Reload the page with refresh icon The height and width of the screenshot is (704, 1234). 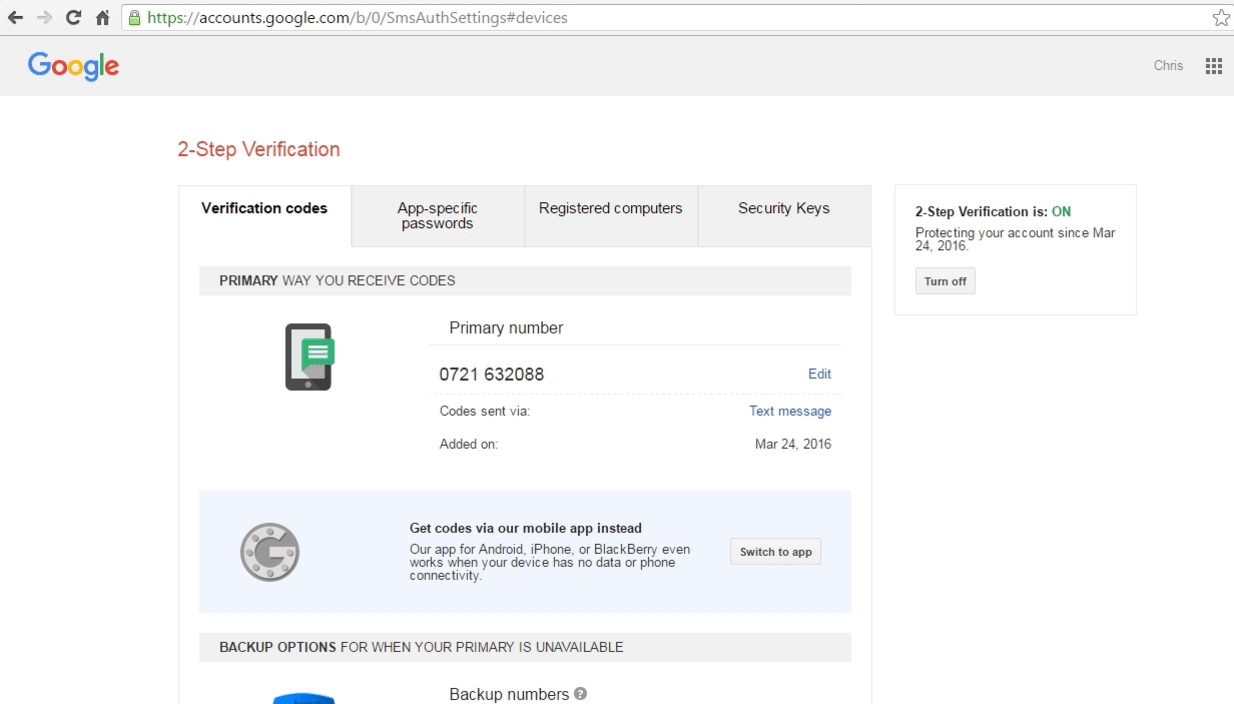(73, 18)
